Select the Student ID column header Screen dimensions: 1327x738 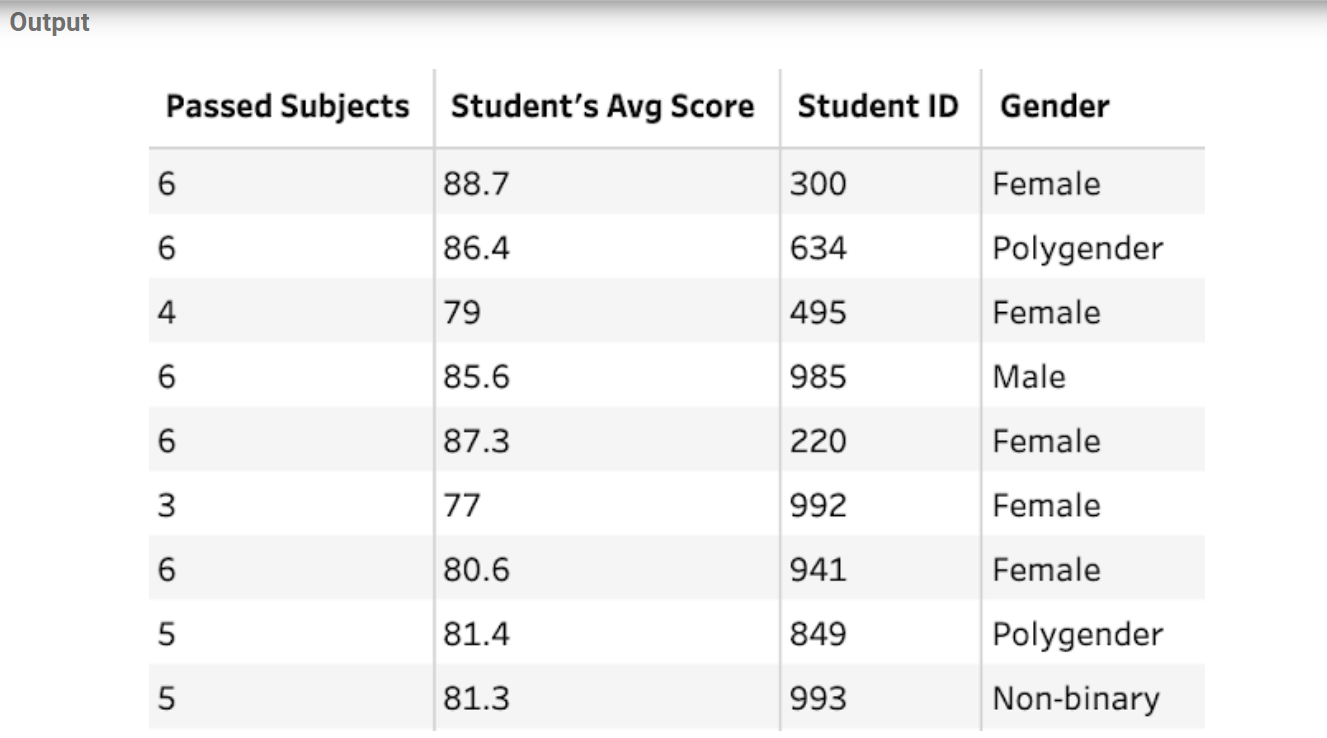click(x=877, y=107)
